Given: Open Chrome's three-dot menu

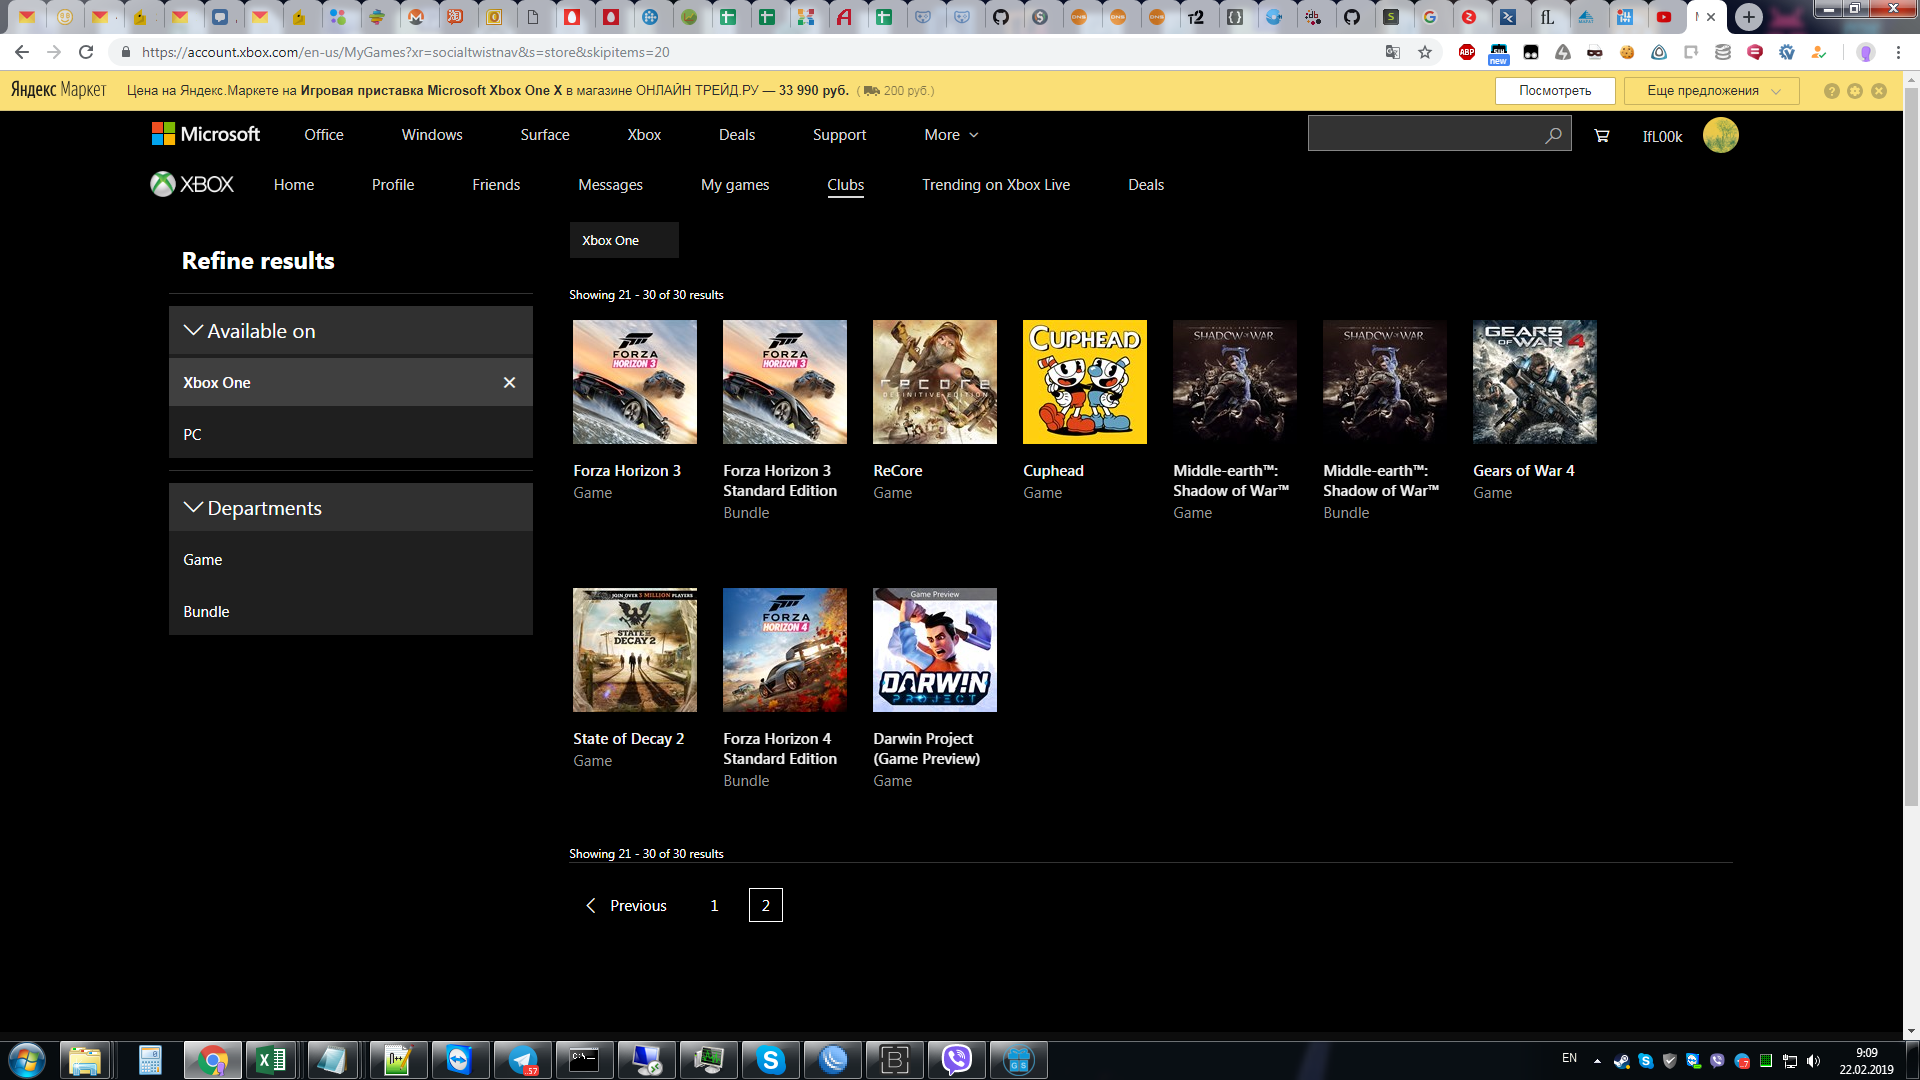Looking at the screenshot, I should pyautogui.click(x=1898, y=52).
